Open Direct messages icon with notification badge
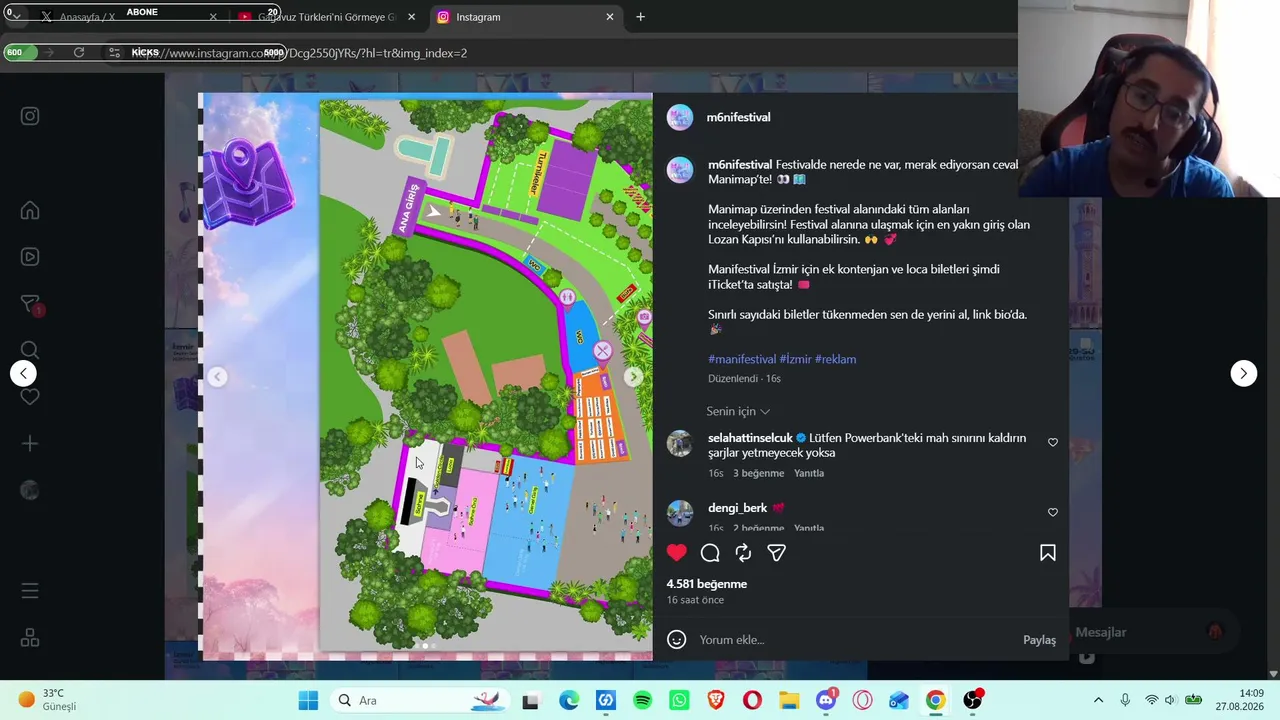Screen dimensions: 1280x720 pyautogui.click(x=30, y=305)
